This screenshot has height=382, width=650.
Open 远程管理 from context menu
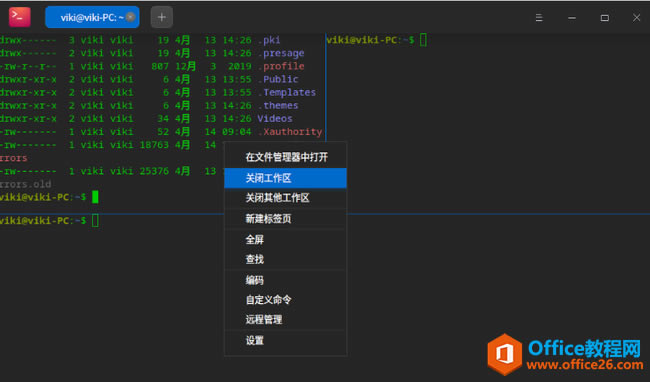(286, 319)
